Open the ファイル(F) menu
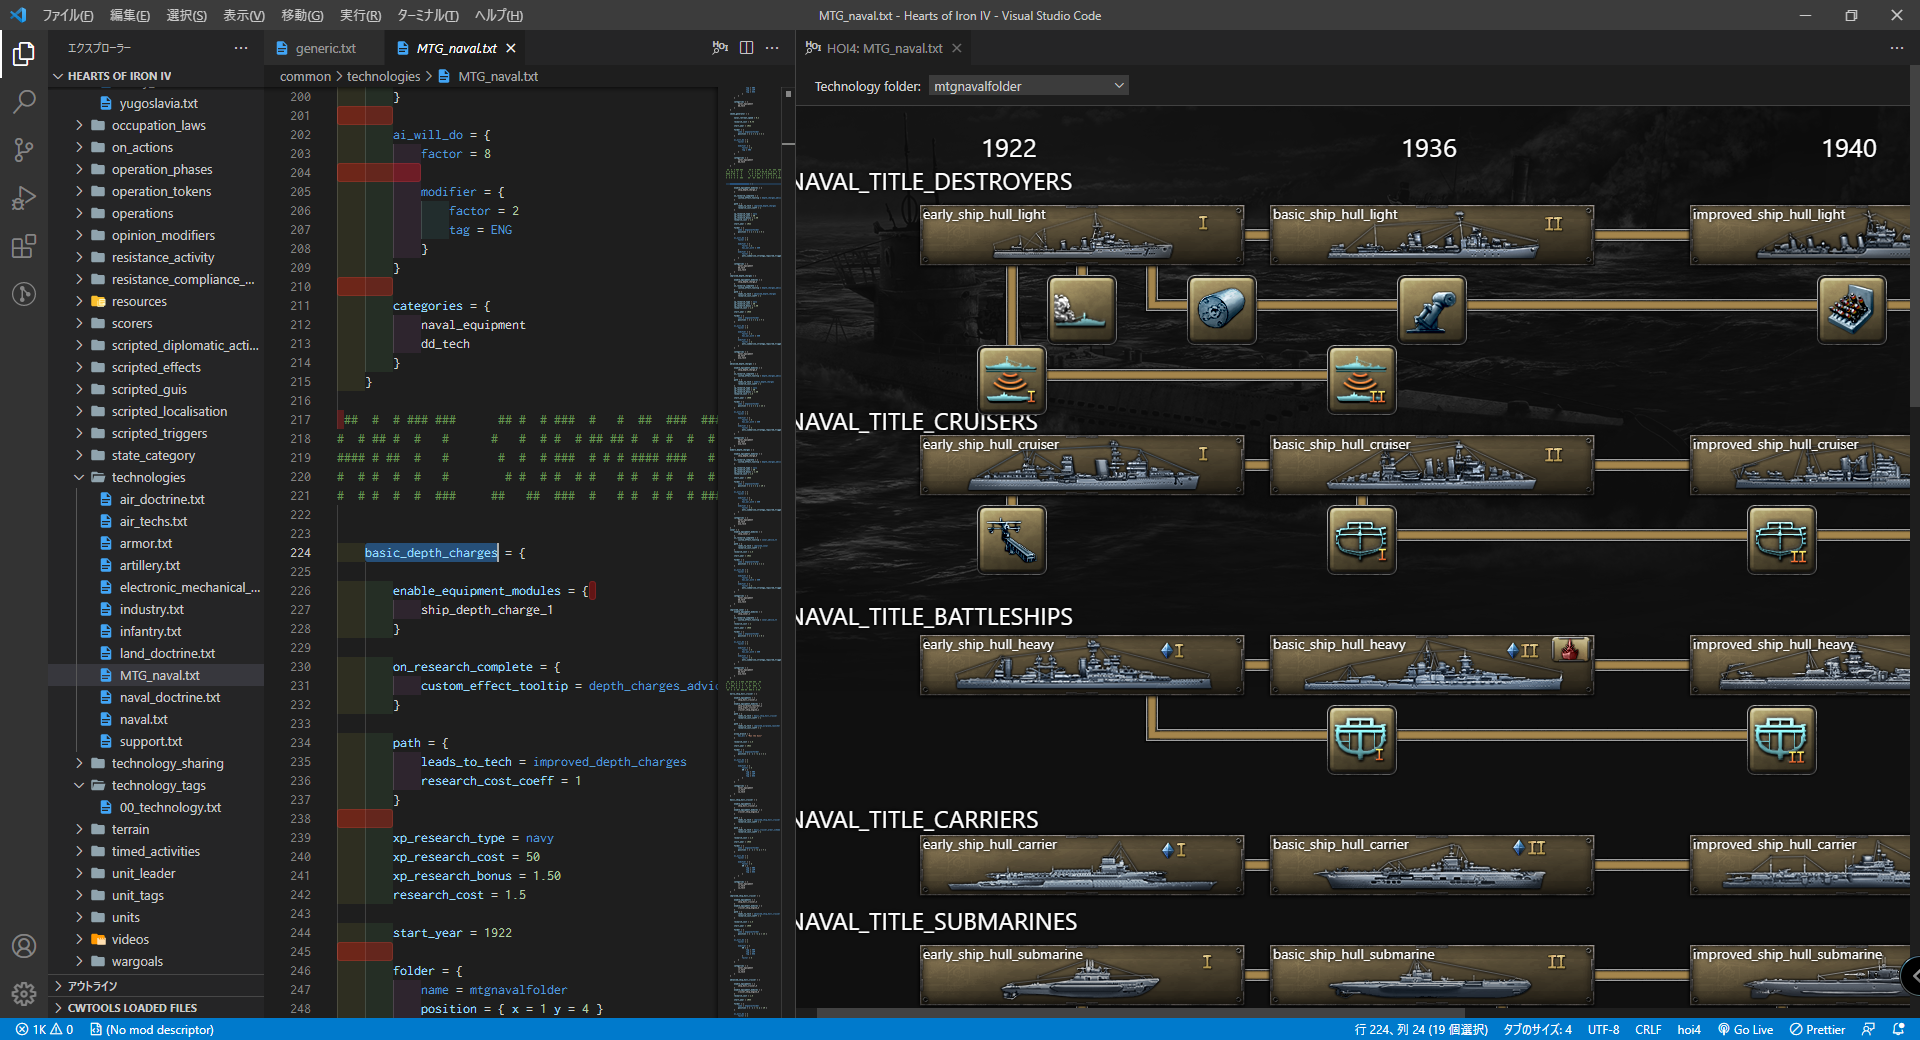 point(68,15)
